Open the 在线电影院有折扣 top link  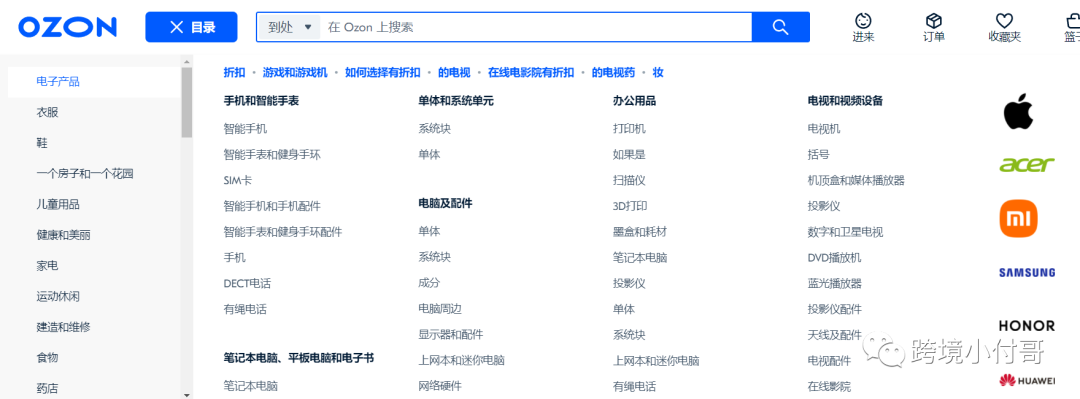tap(531, 72)
